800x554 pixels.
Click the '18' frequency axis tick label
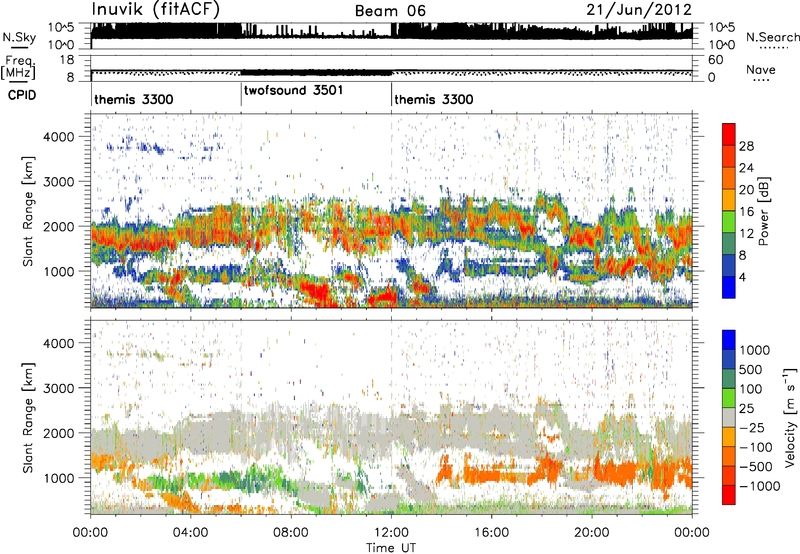(67, 60)
